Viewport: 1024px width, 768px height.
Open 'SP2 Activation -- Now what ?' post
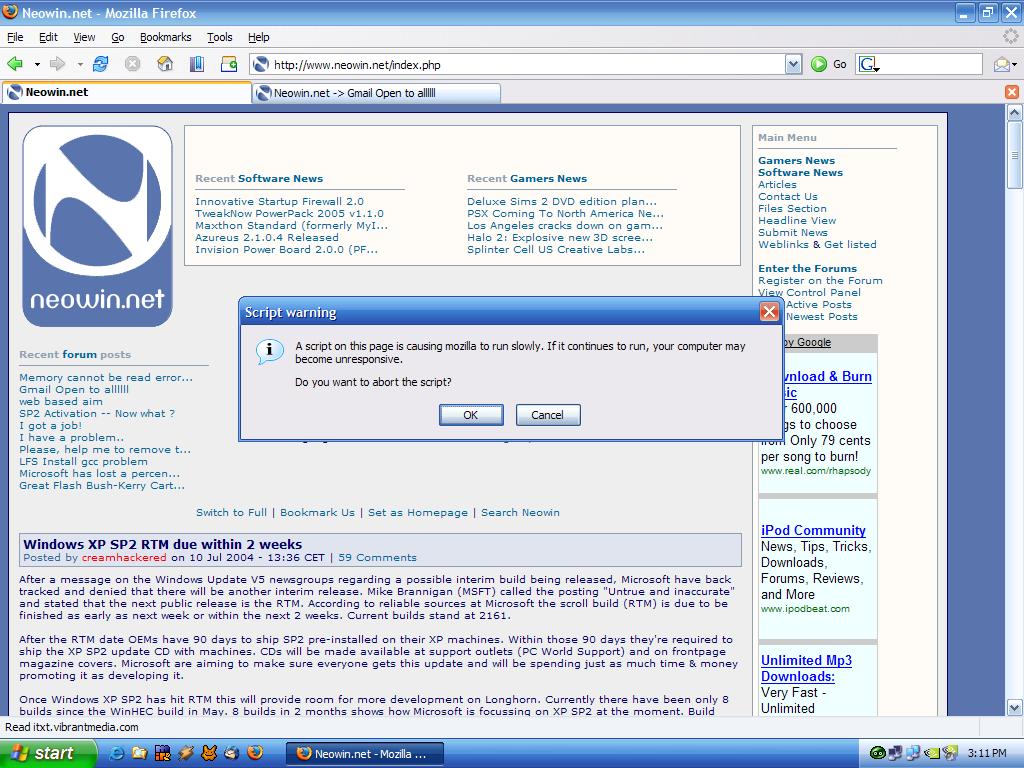[x=97, y=413]
